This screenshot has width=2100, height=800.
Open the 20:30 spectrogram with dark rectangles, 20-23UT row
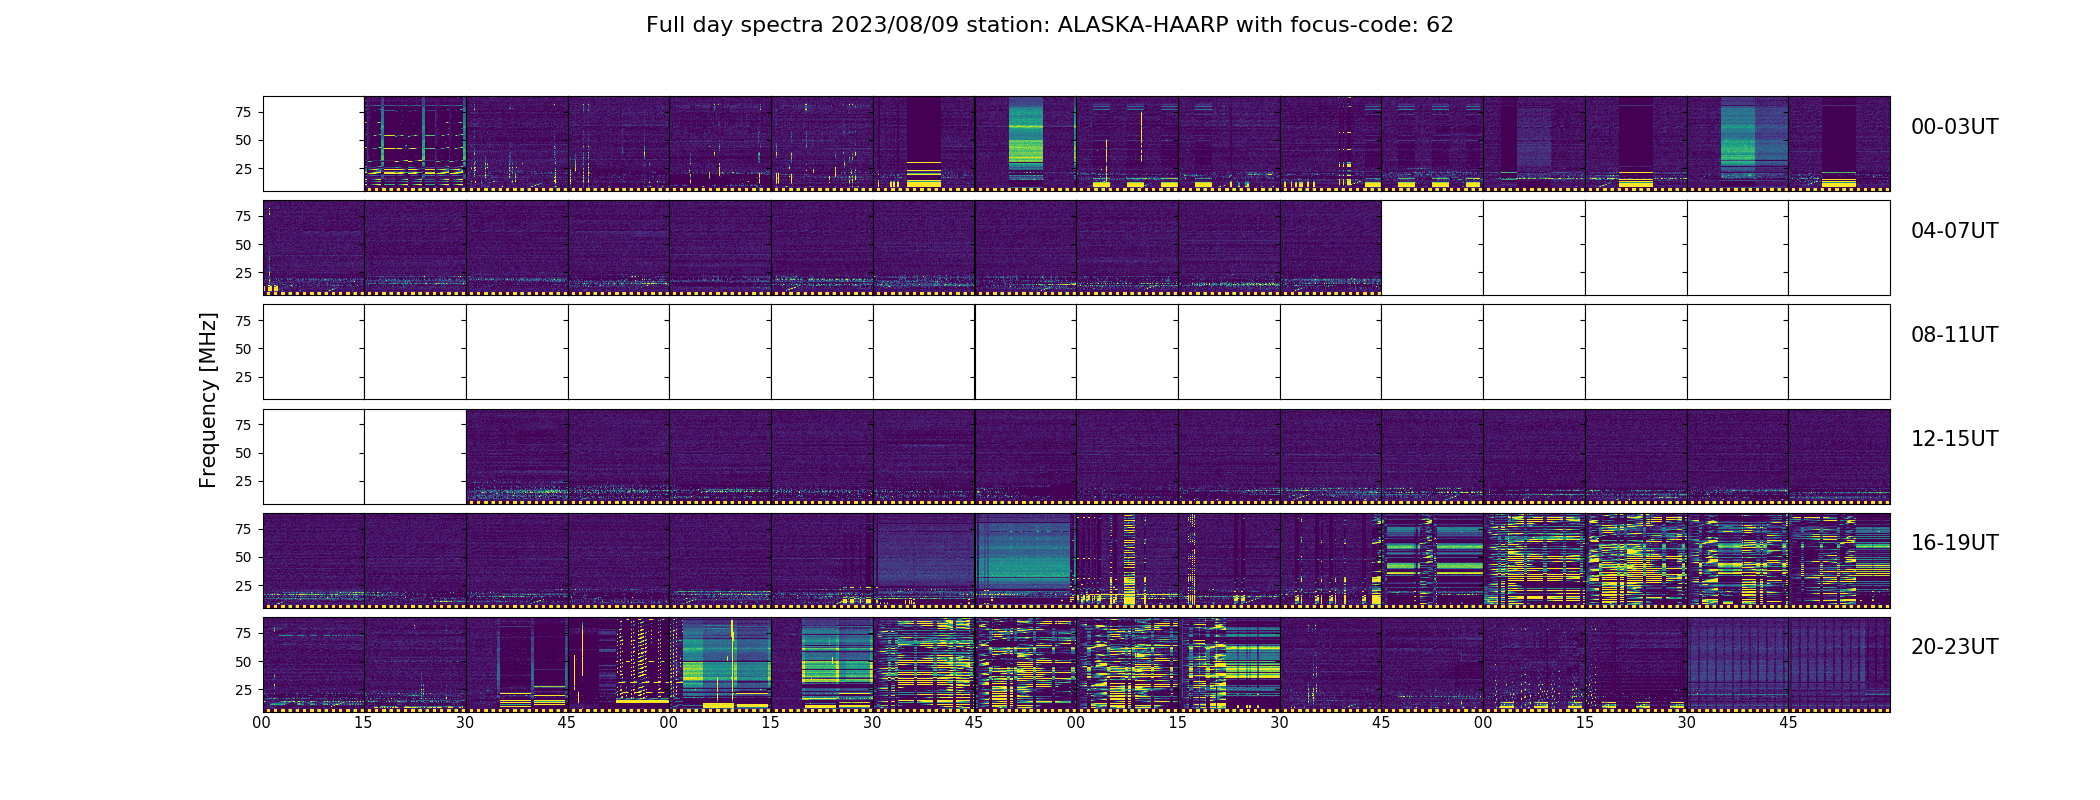click(517, 665)
